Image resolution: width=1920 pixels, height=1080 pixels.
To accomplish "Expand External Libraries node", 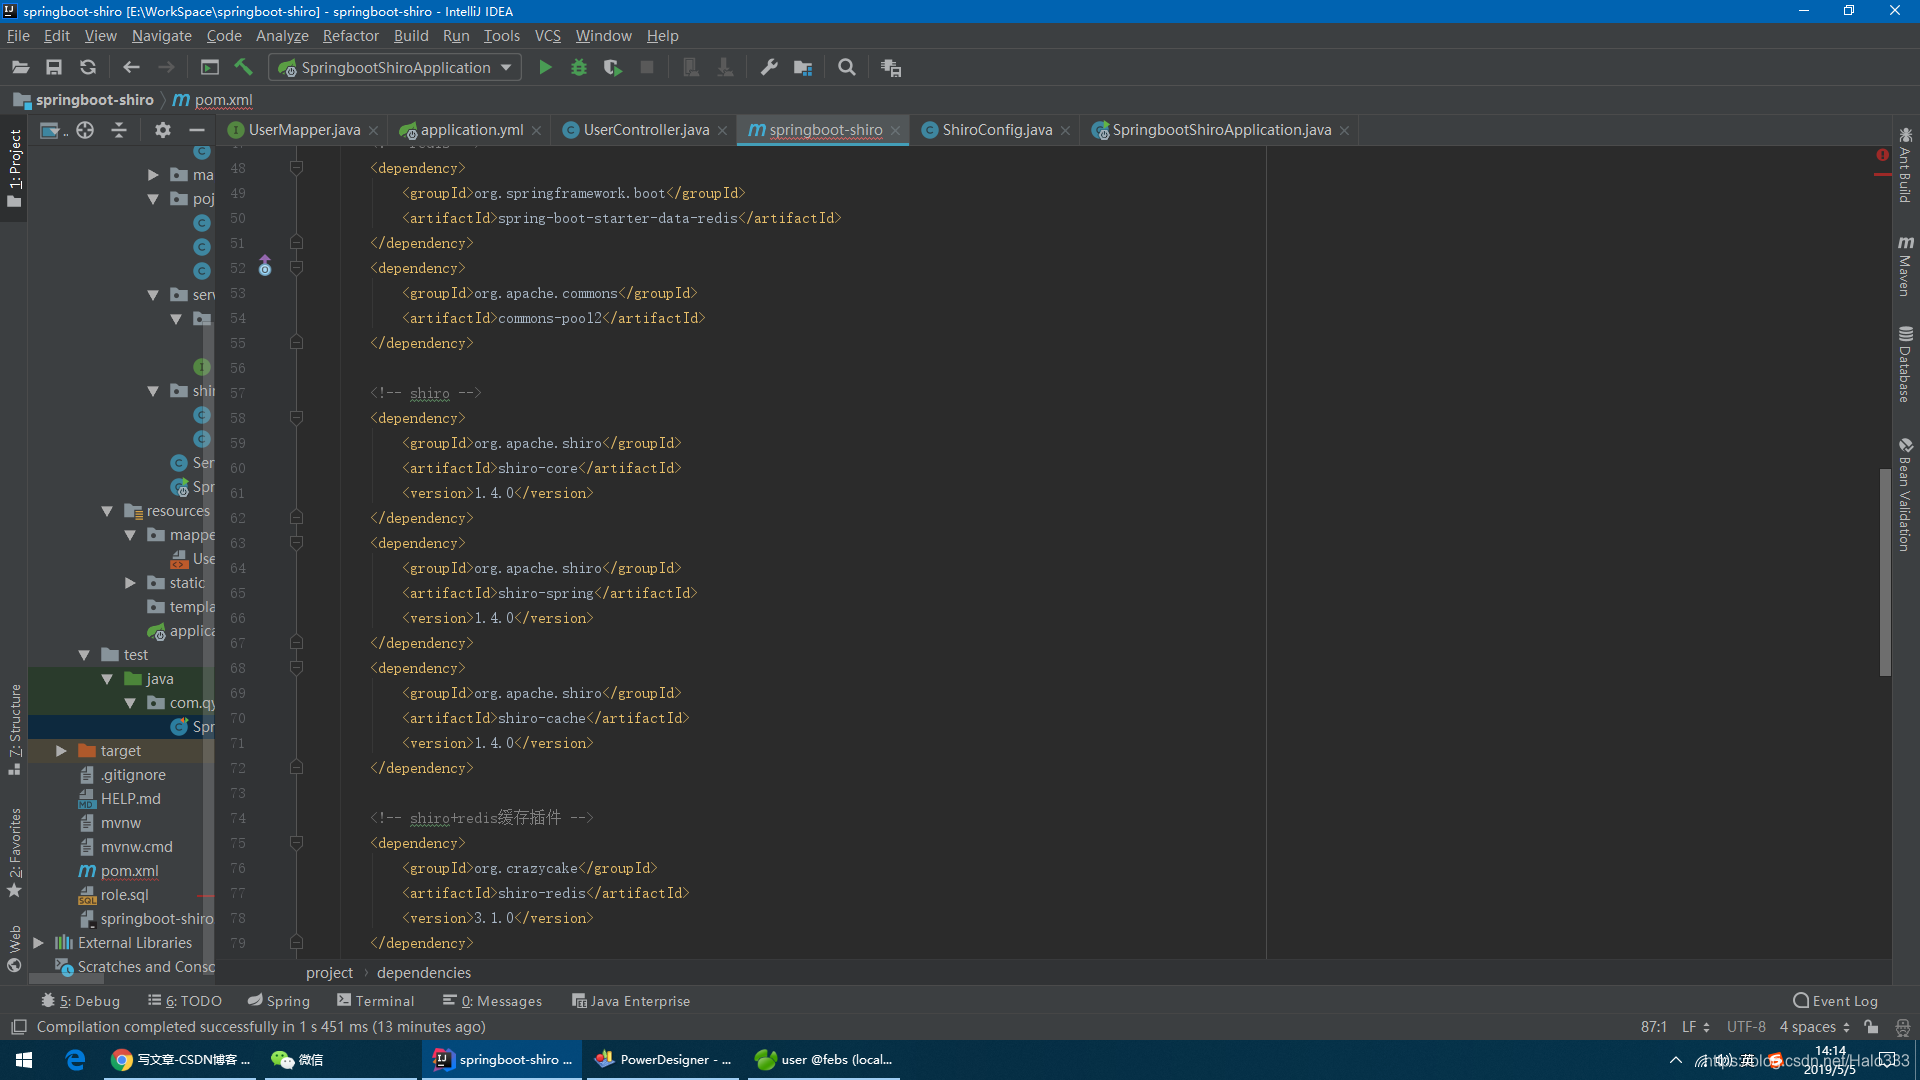I will coord(38,943).
